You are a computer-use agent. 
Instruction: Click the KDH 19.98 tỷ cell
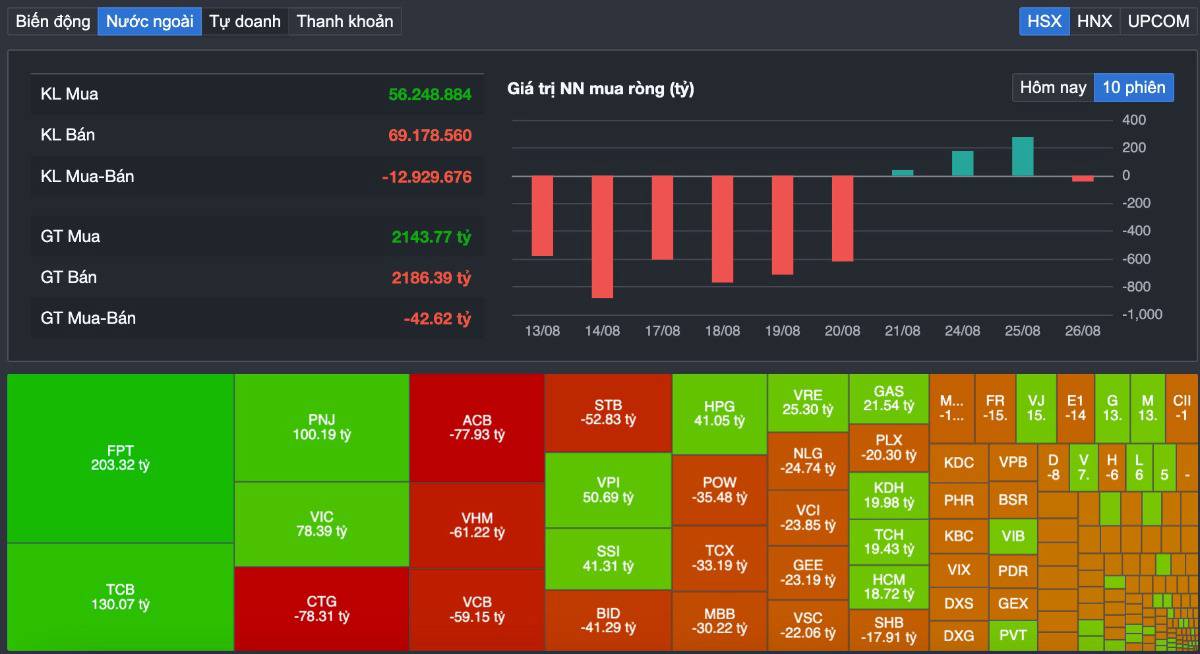coord(889,494)
